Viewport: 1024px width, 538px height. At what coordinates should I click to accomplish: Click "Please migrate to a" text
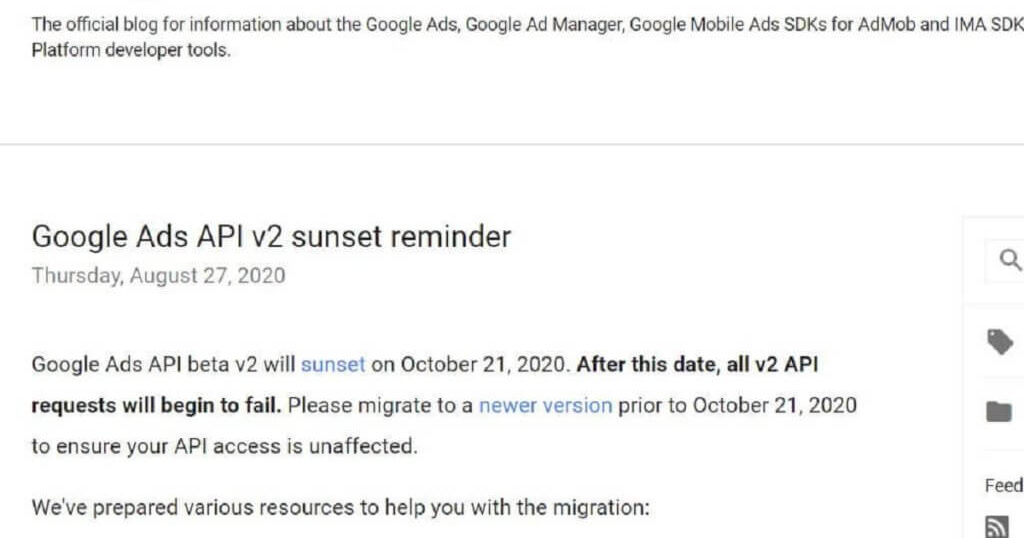tap(380, 405)
